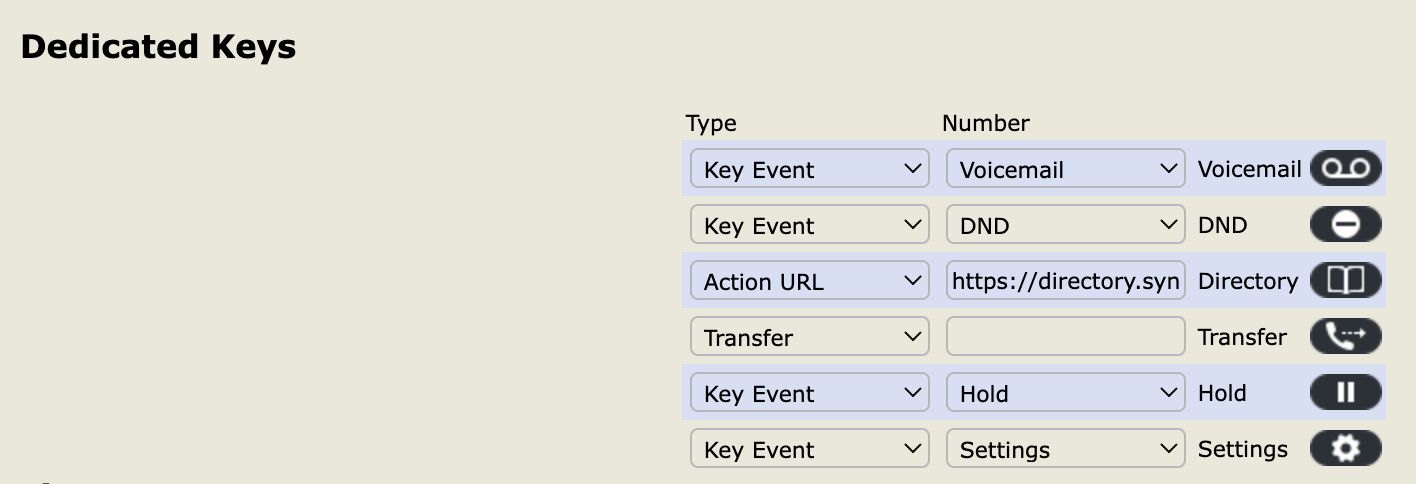This screenshot has width=1416, height=484.
Task: Expand the Transfer type dropdown
Action: [809, 338]
